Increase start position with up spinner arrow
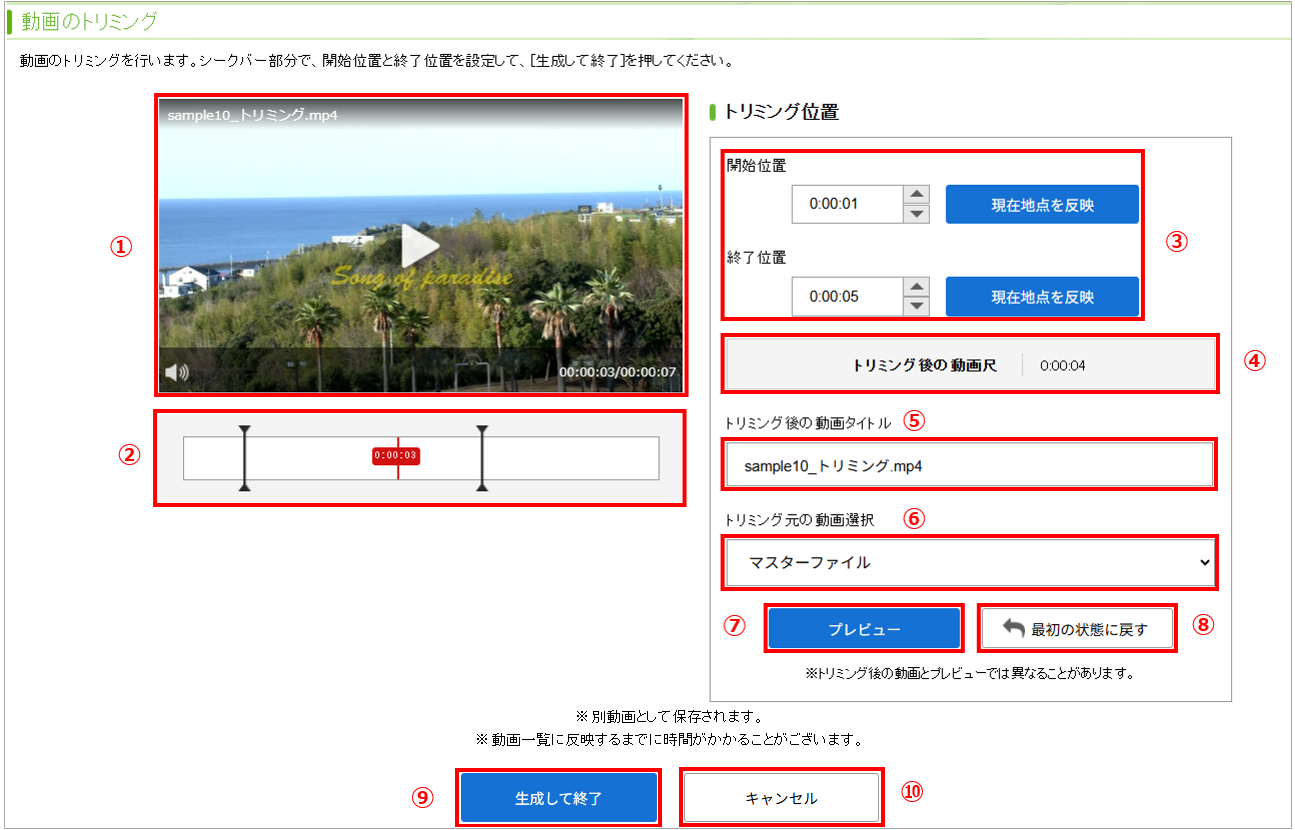 (x=916, y=194)
